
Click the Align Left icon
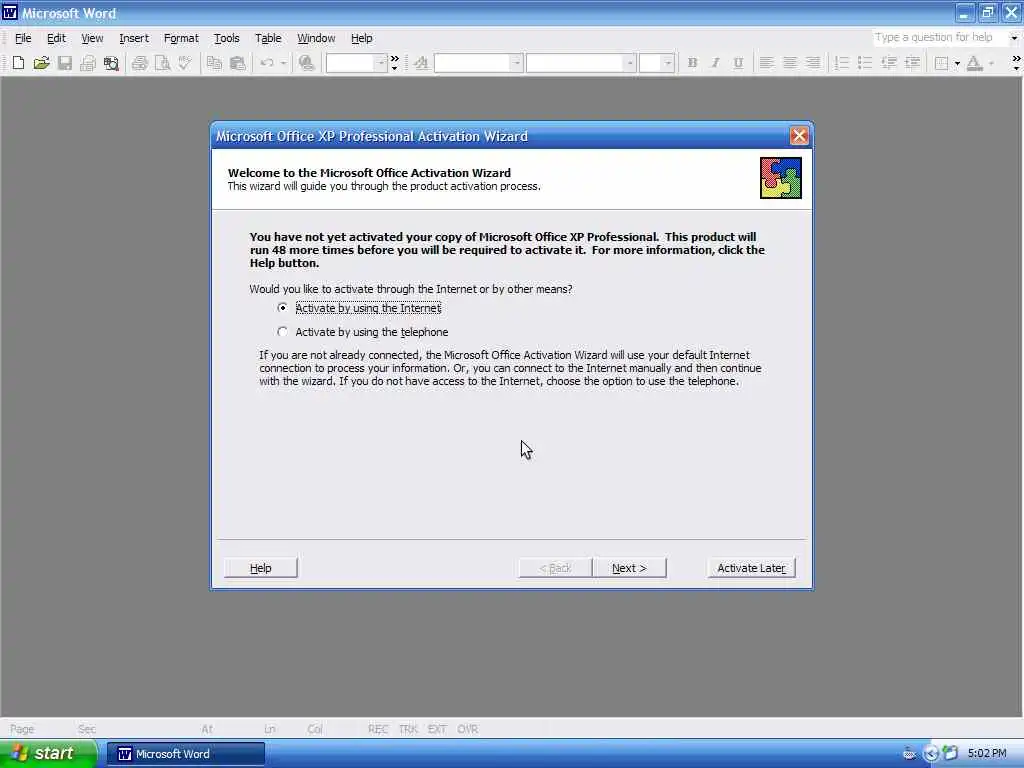coord(767,63)
